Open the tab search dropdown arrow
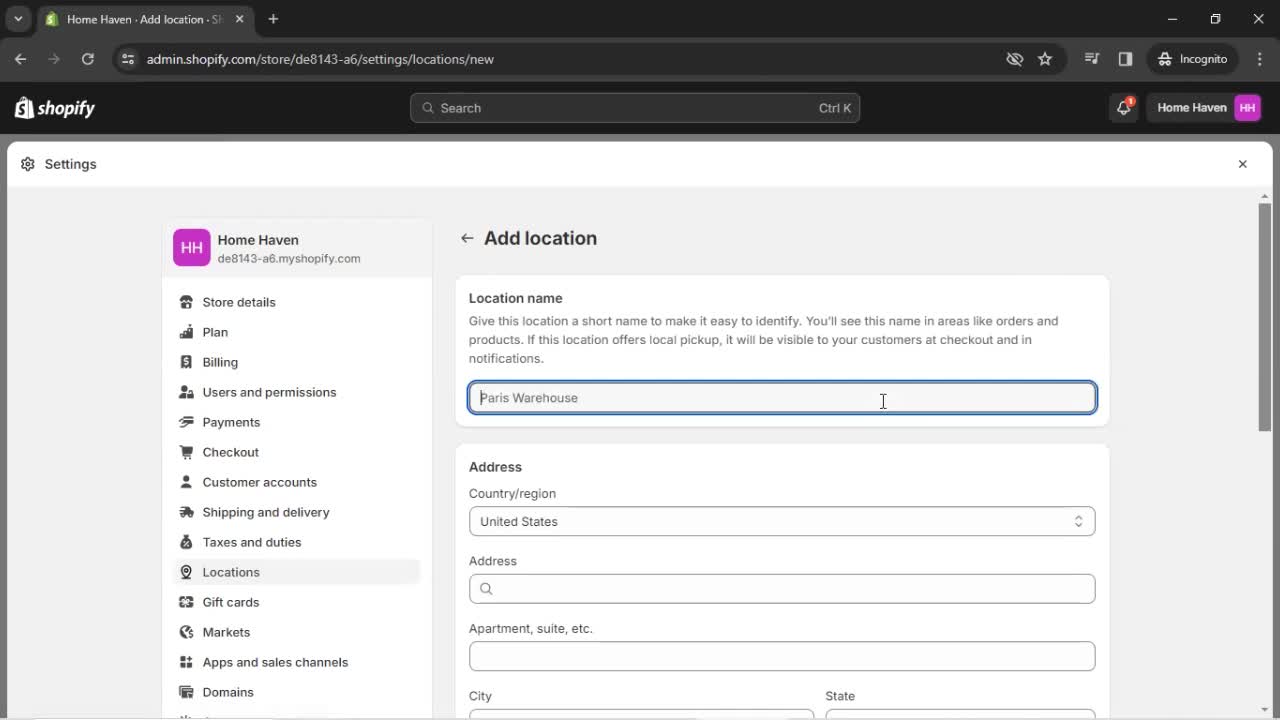Viewport: 1280px width, 720px height. [18, 19]
